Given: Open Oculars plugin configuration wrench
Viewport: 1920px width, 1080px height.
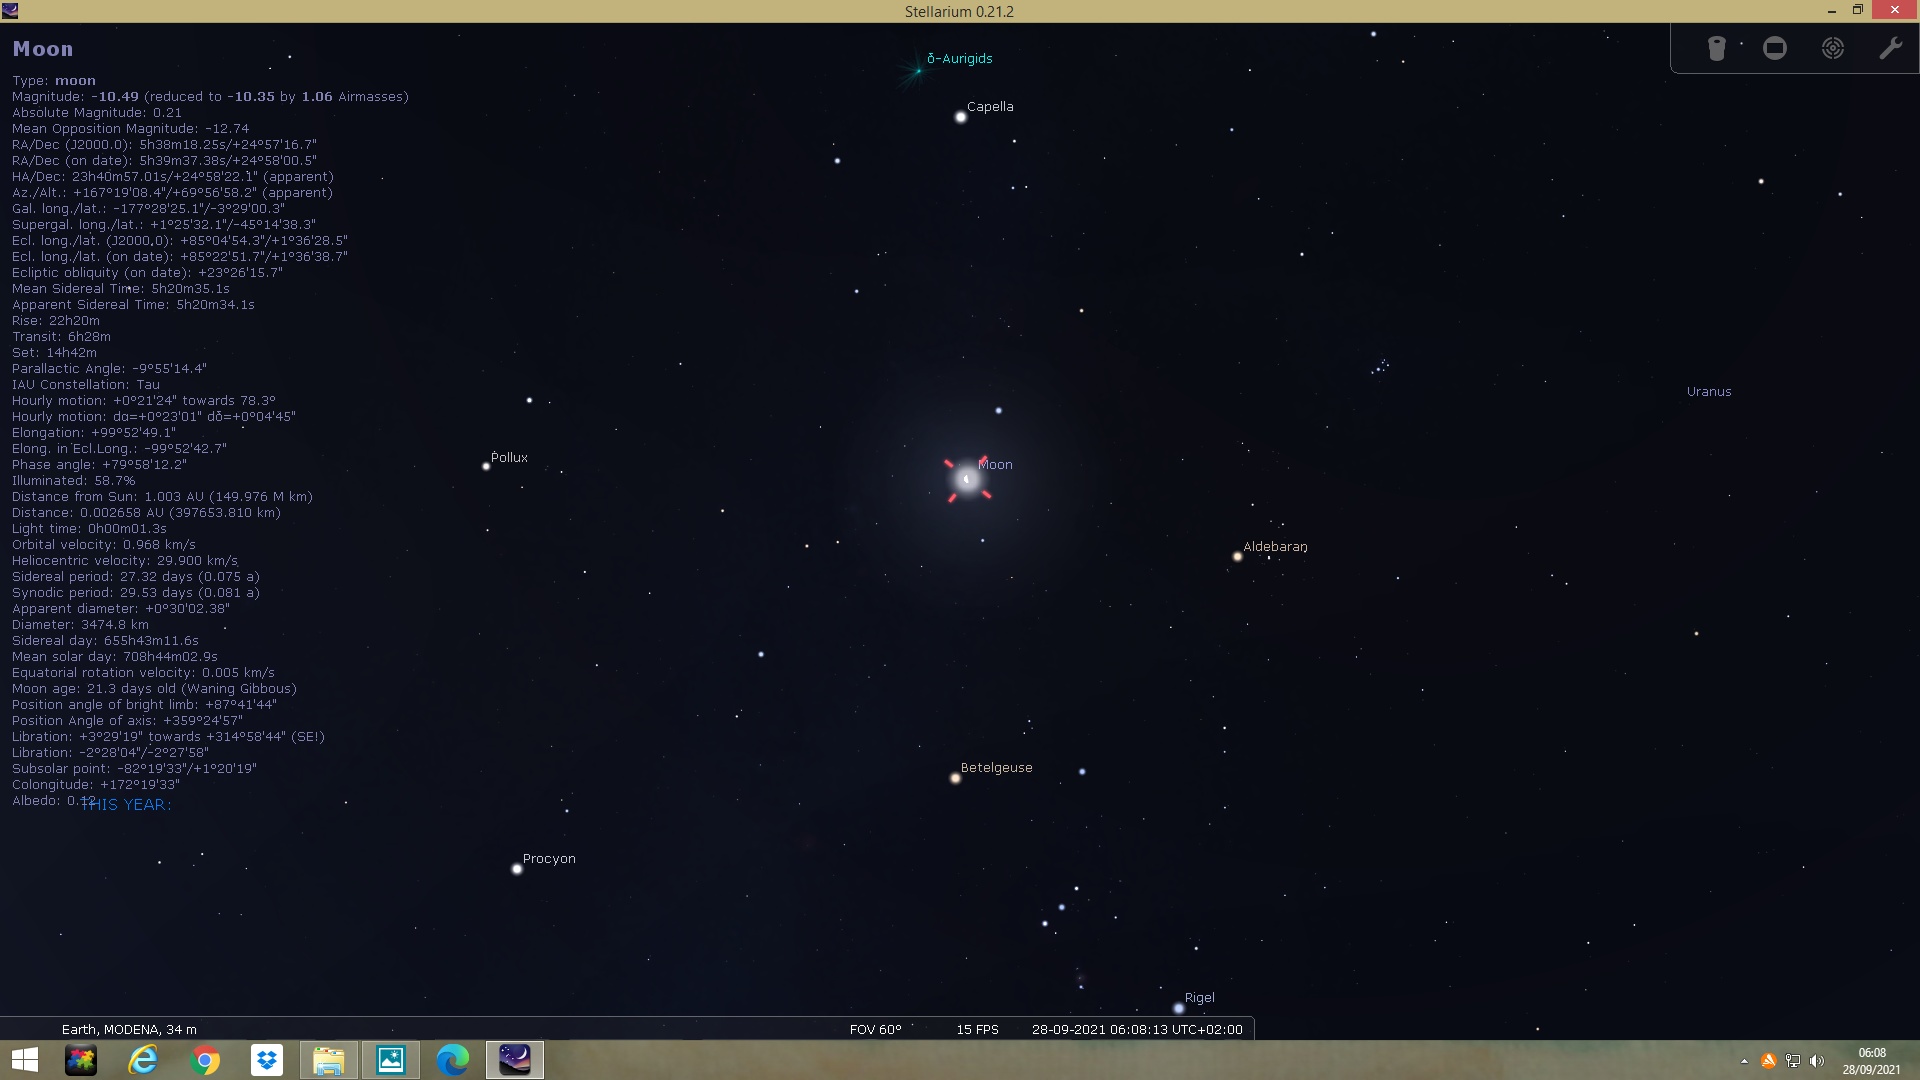Looking at the screenshot, I should [x=1890, y=48].
